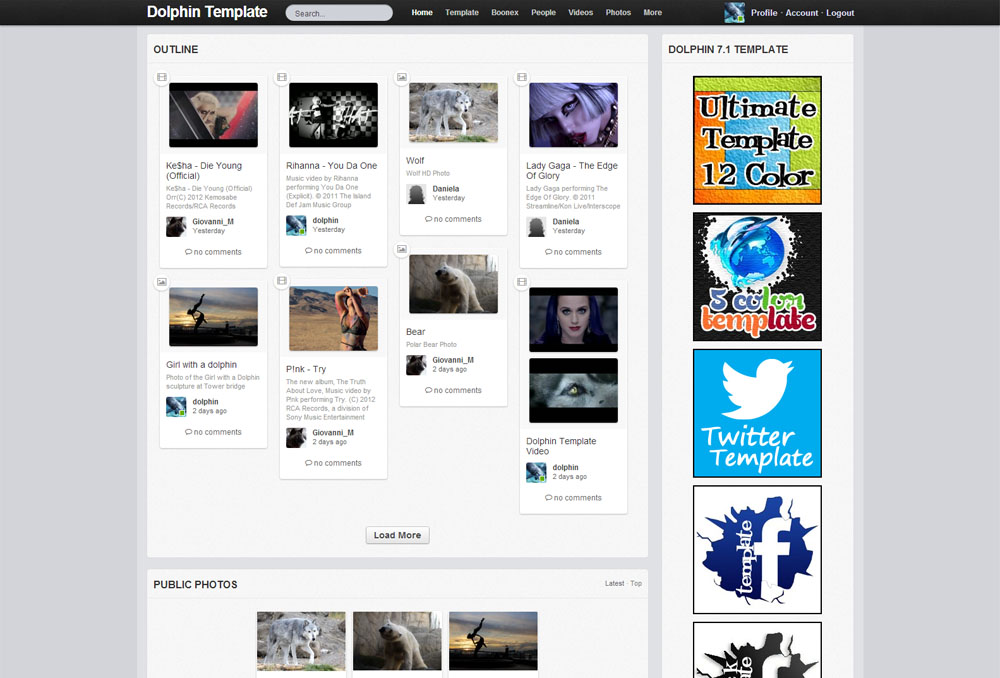Open the Photos menu item
The image size is (1000, 678).
coord(618,13)
